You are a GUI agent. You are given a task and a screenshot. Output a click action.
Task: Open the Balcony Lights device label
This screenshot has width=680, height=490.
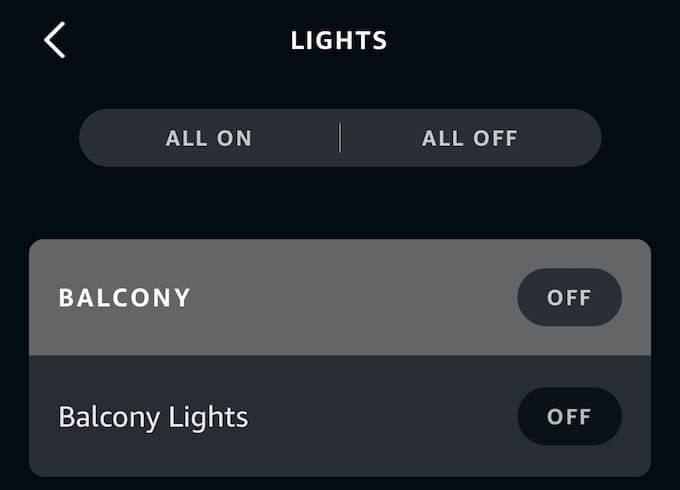[153, 416]
